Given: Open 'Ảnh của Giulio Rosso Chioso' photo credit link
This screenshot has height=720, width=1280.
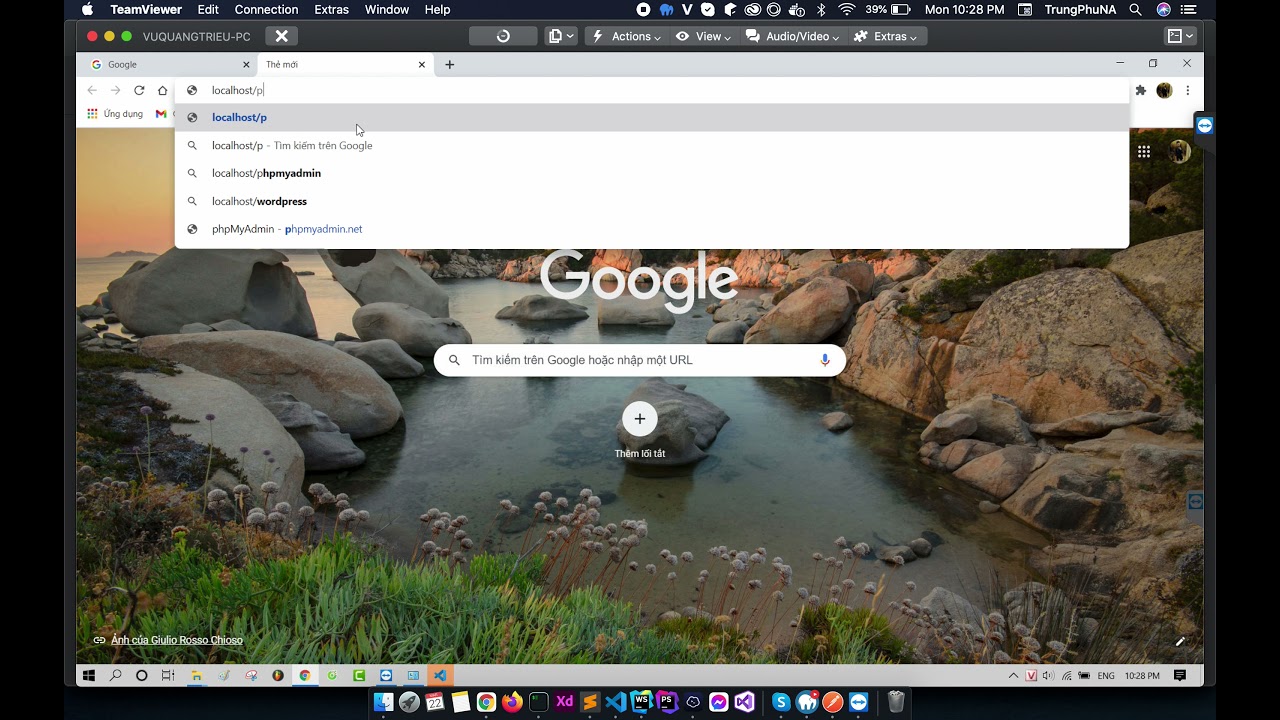Looking at the screenshot, I should point(177,640).
